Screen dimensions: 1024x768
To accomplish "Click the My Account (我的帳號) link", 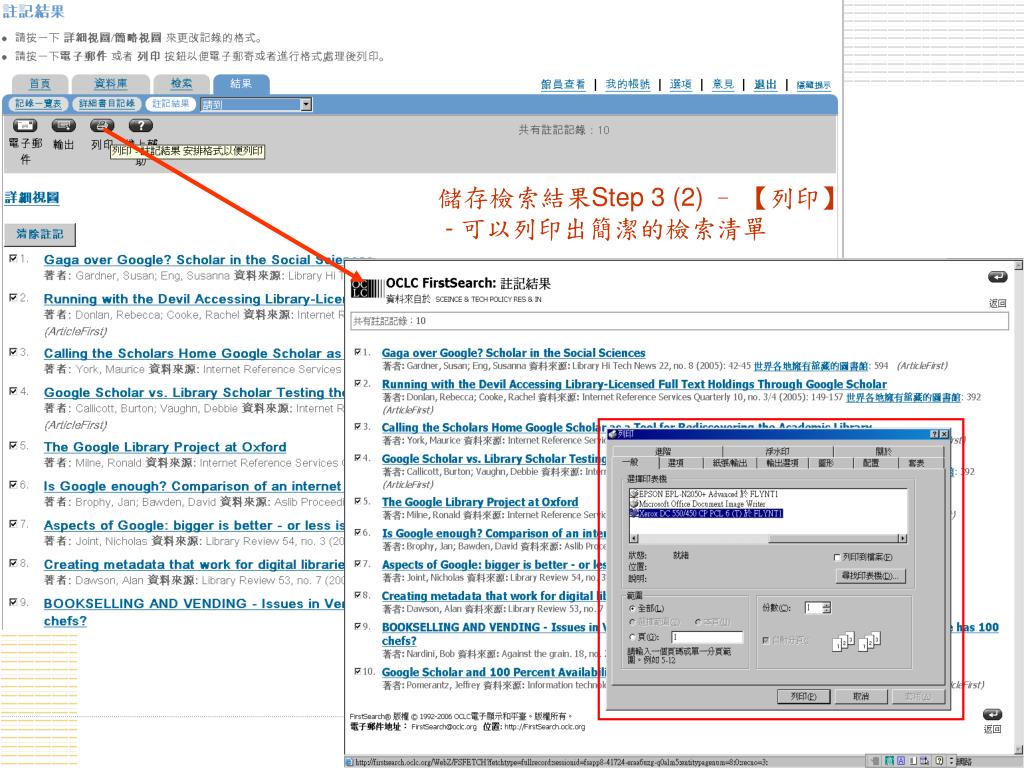I will [x=628, y=84].
